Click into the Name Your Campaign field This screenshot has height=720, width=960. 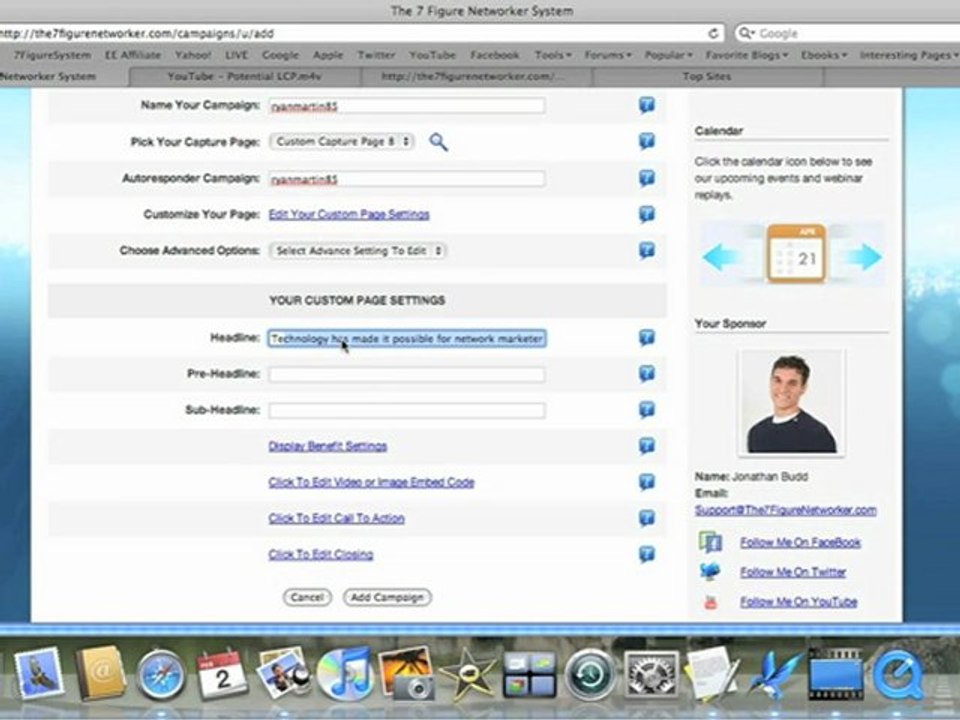(x=407, y=106)
